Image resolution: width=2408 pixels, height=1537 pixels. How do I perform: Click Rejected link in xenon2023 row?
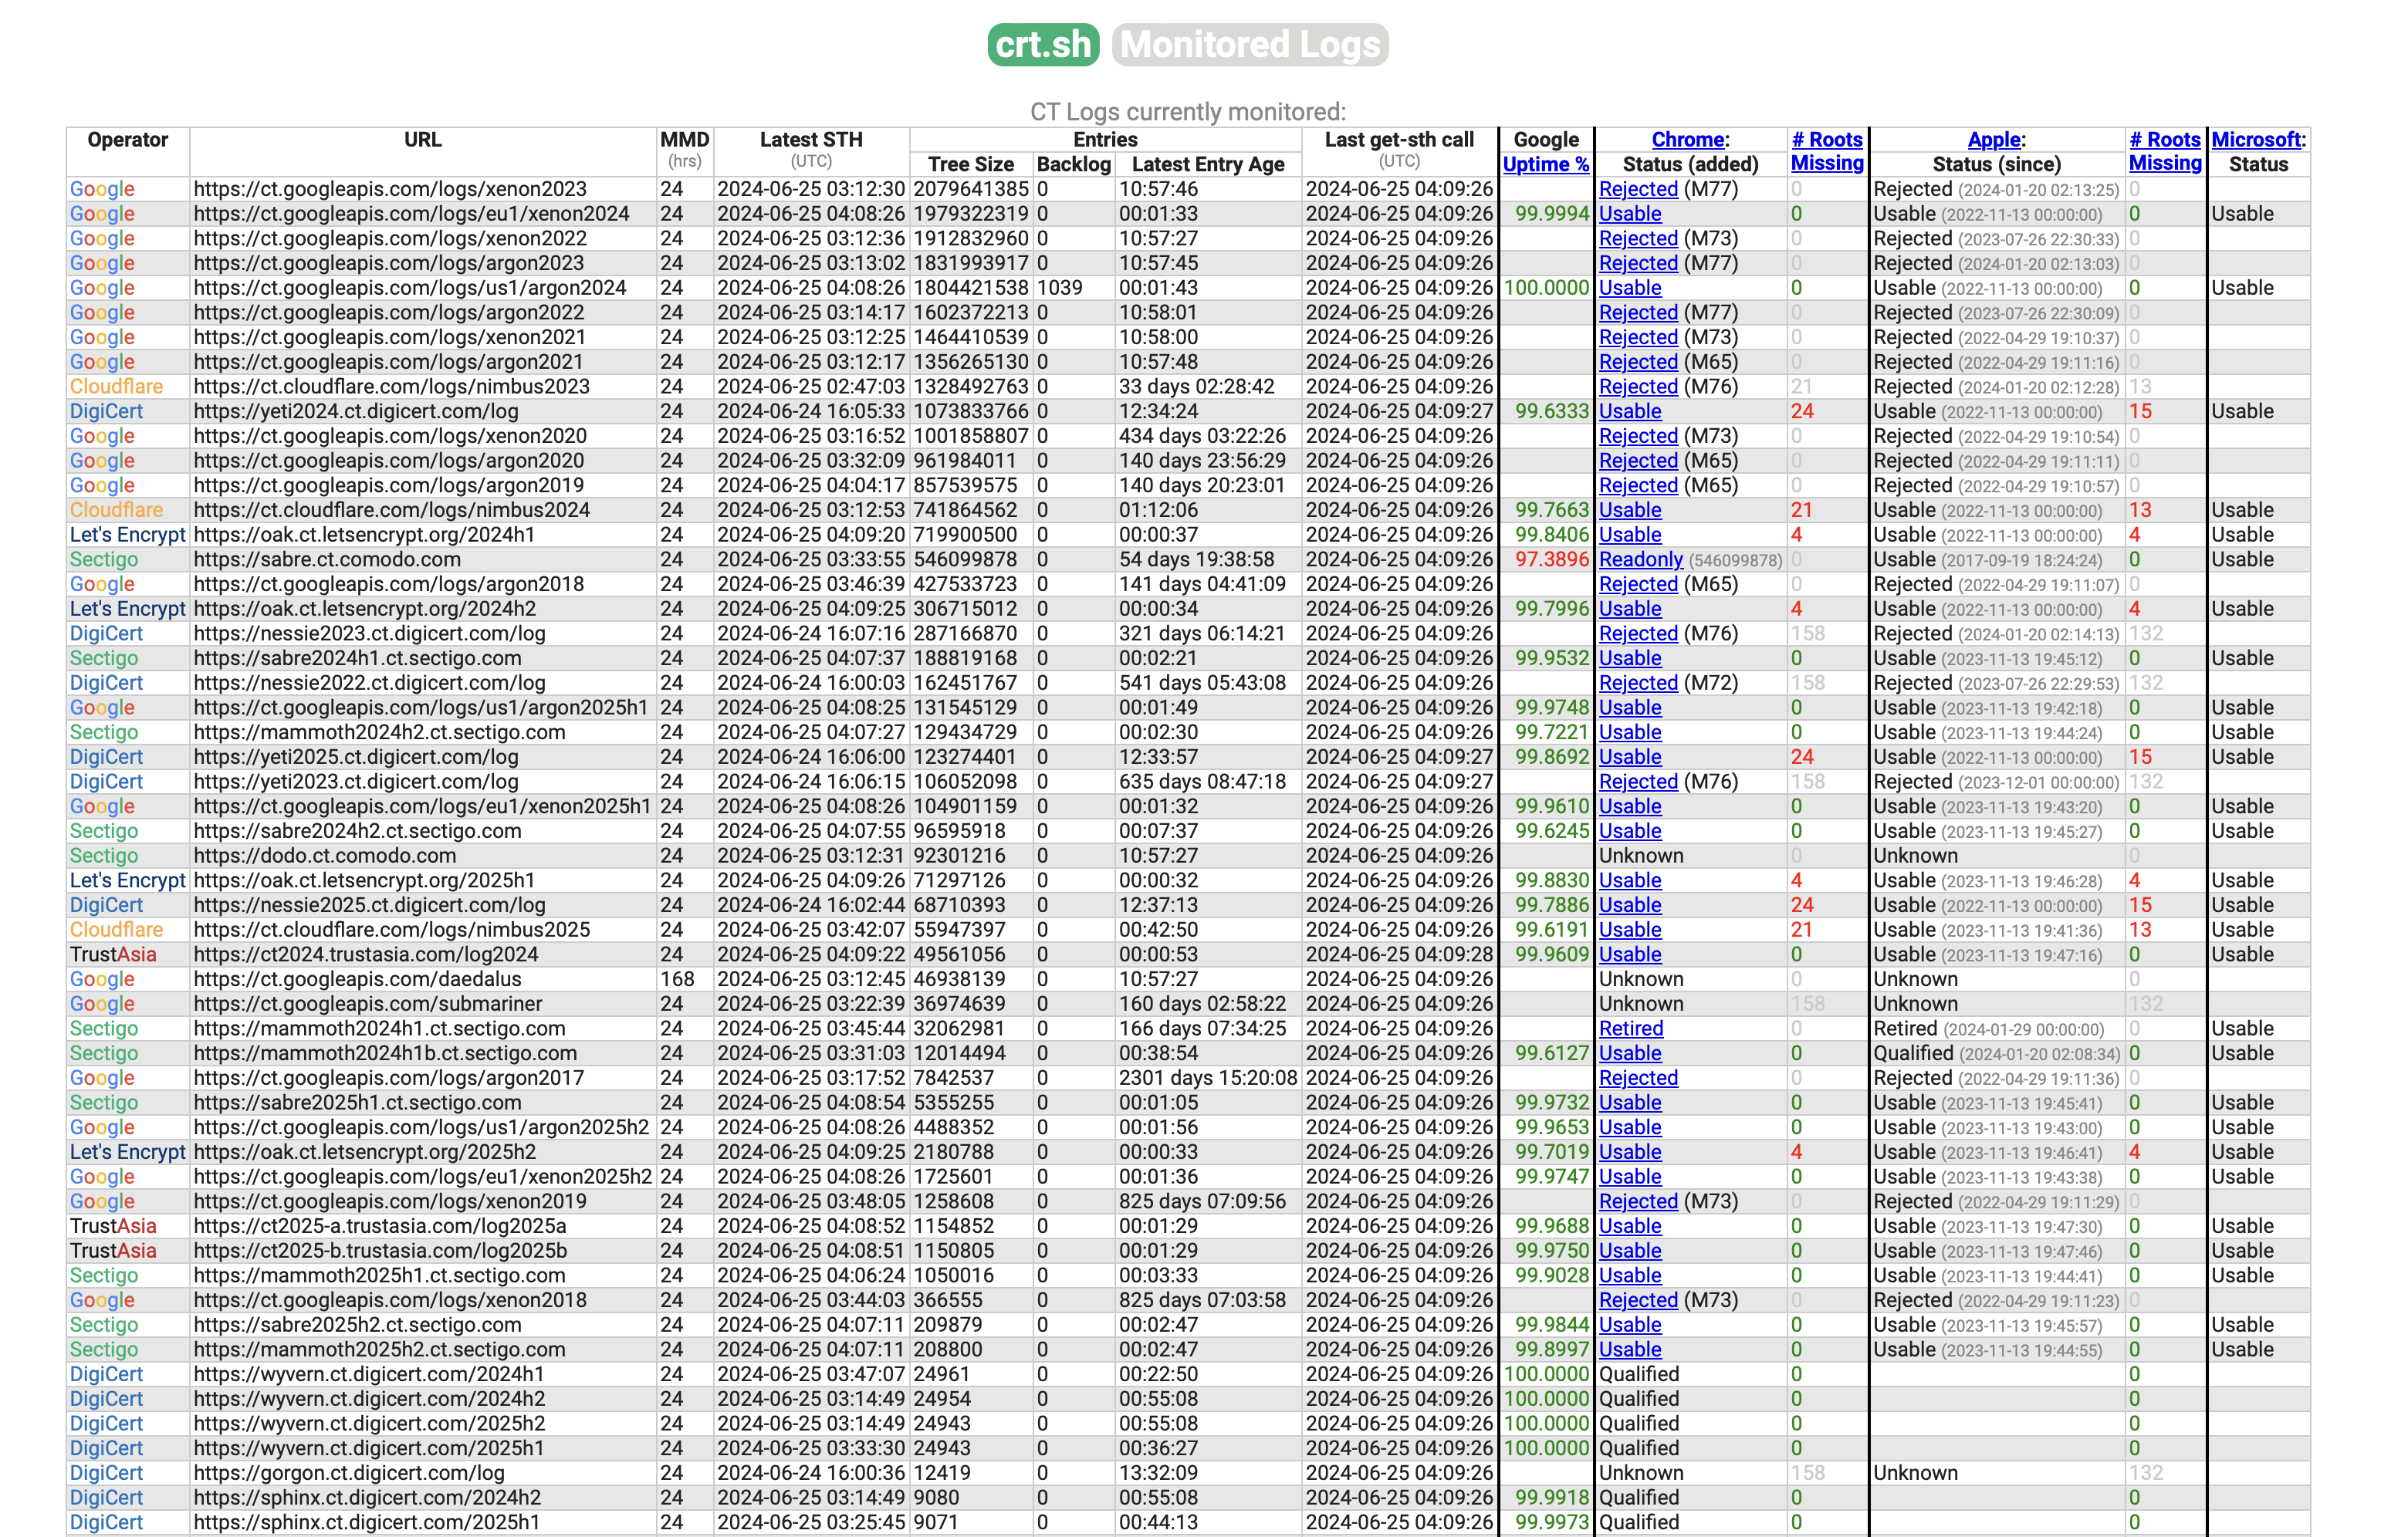pyautogui.click(x=1638, y=189)
